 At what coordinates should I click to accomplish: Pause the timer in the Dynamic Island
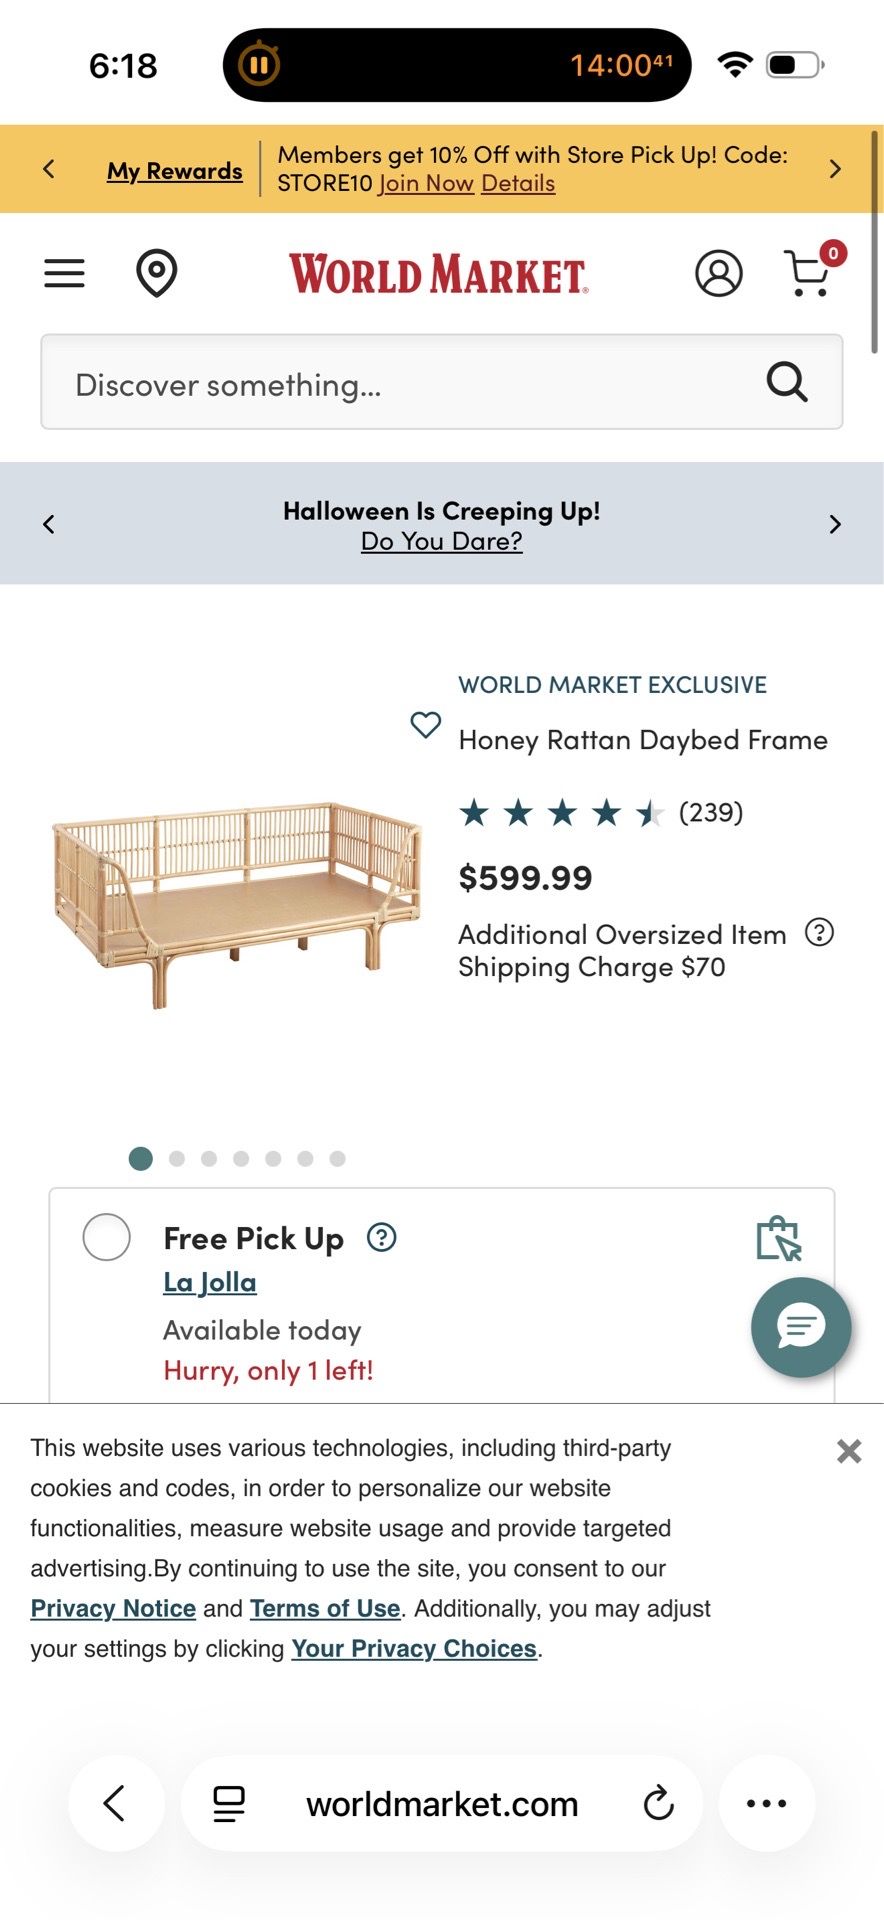tap(259, 65)
